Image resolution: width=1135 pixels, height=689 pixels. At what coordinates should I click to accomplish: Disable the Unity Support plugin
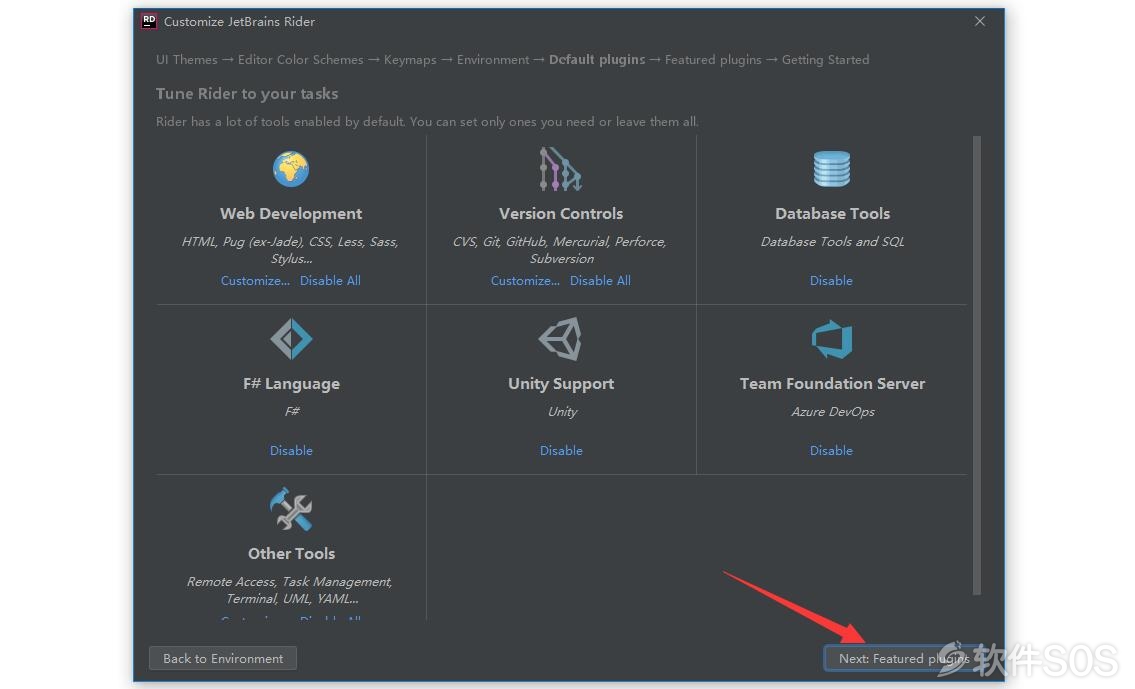coord(561,451)
